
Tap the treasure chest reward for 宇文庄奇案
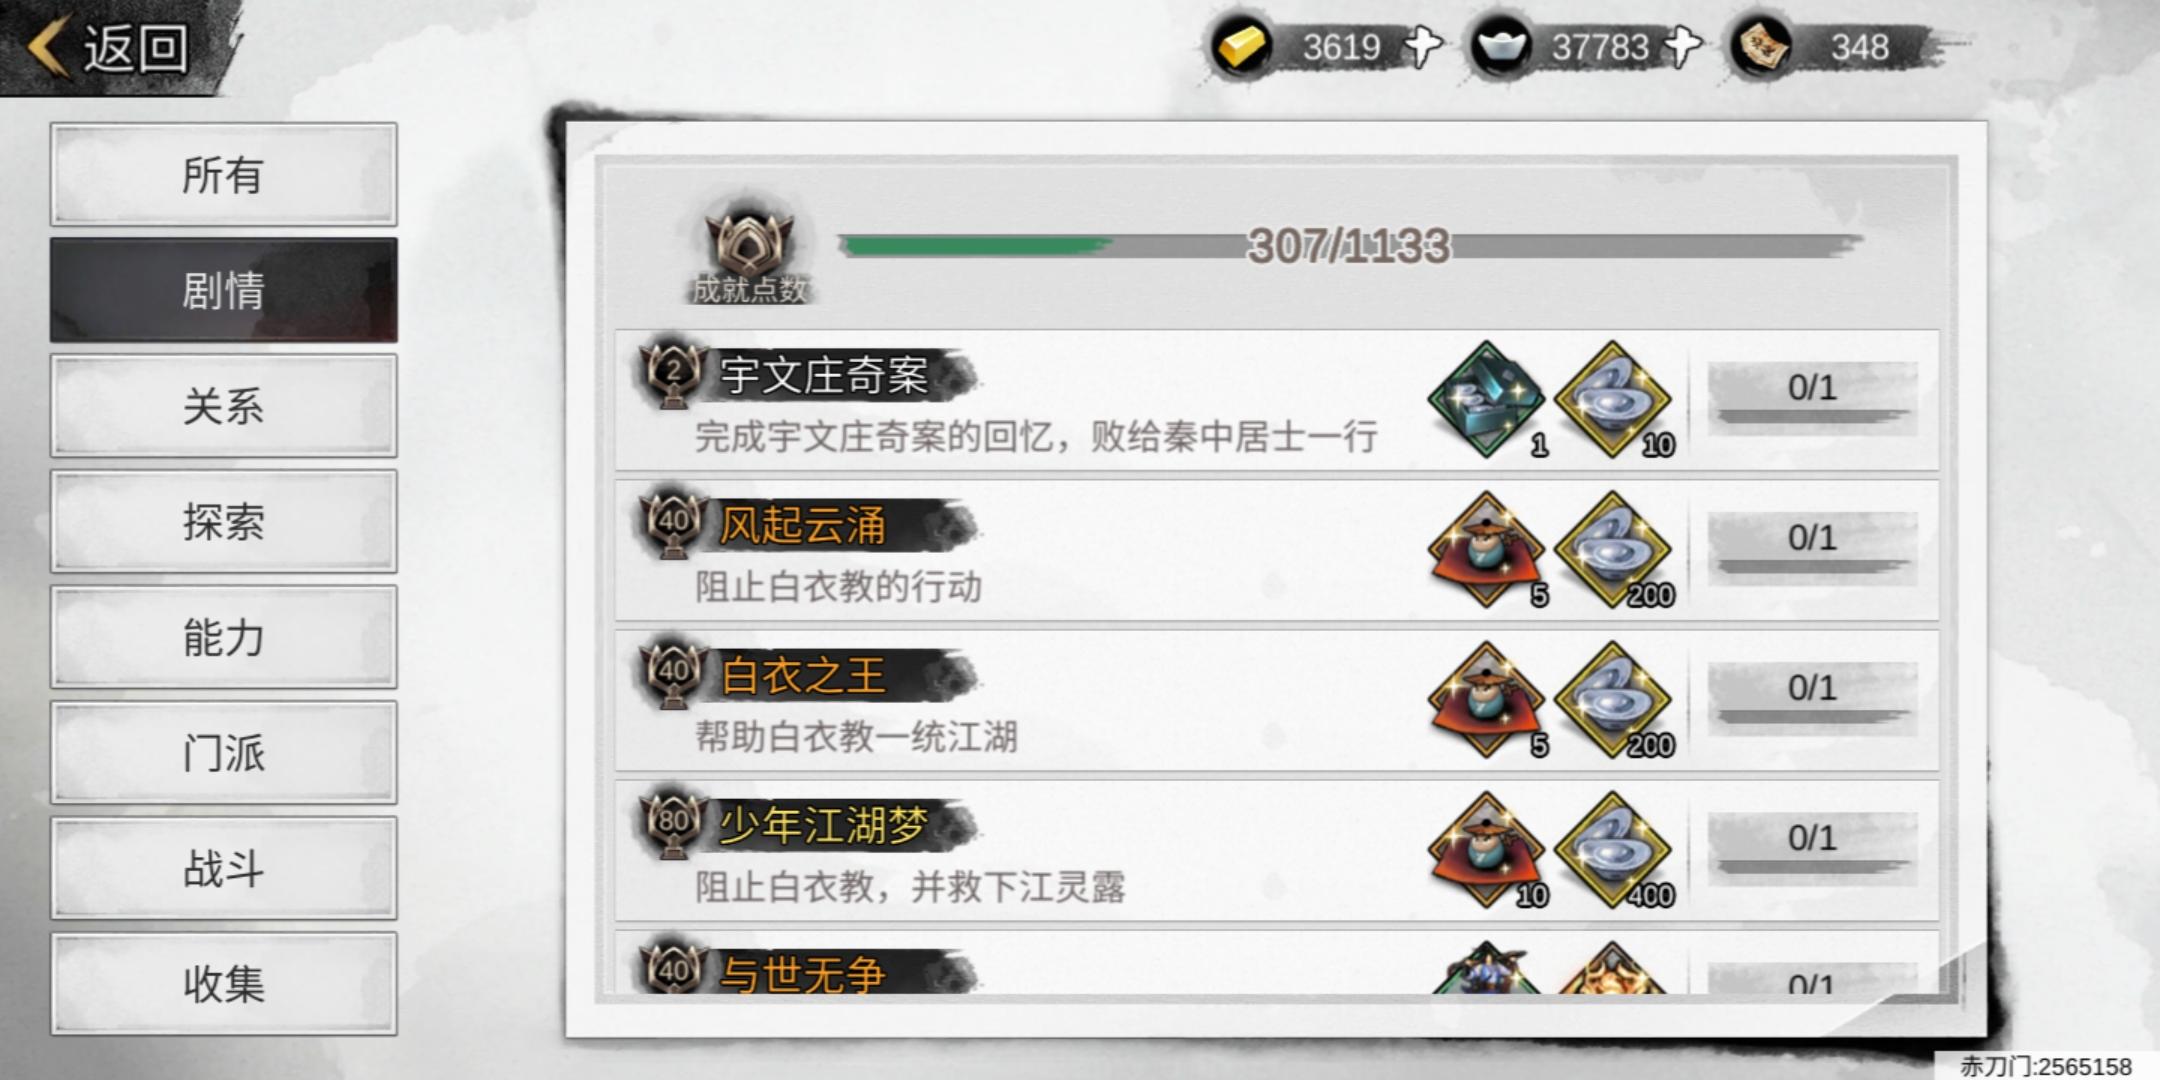(x=1487, y=400)
